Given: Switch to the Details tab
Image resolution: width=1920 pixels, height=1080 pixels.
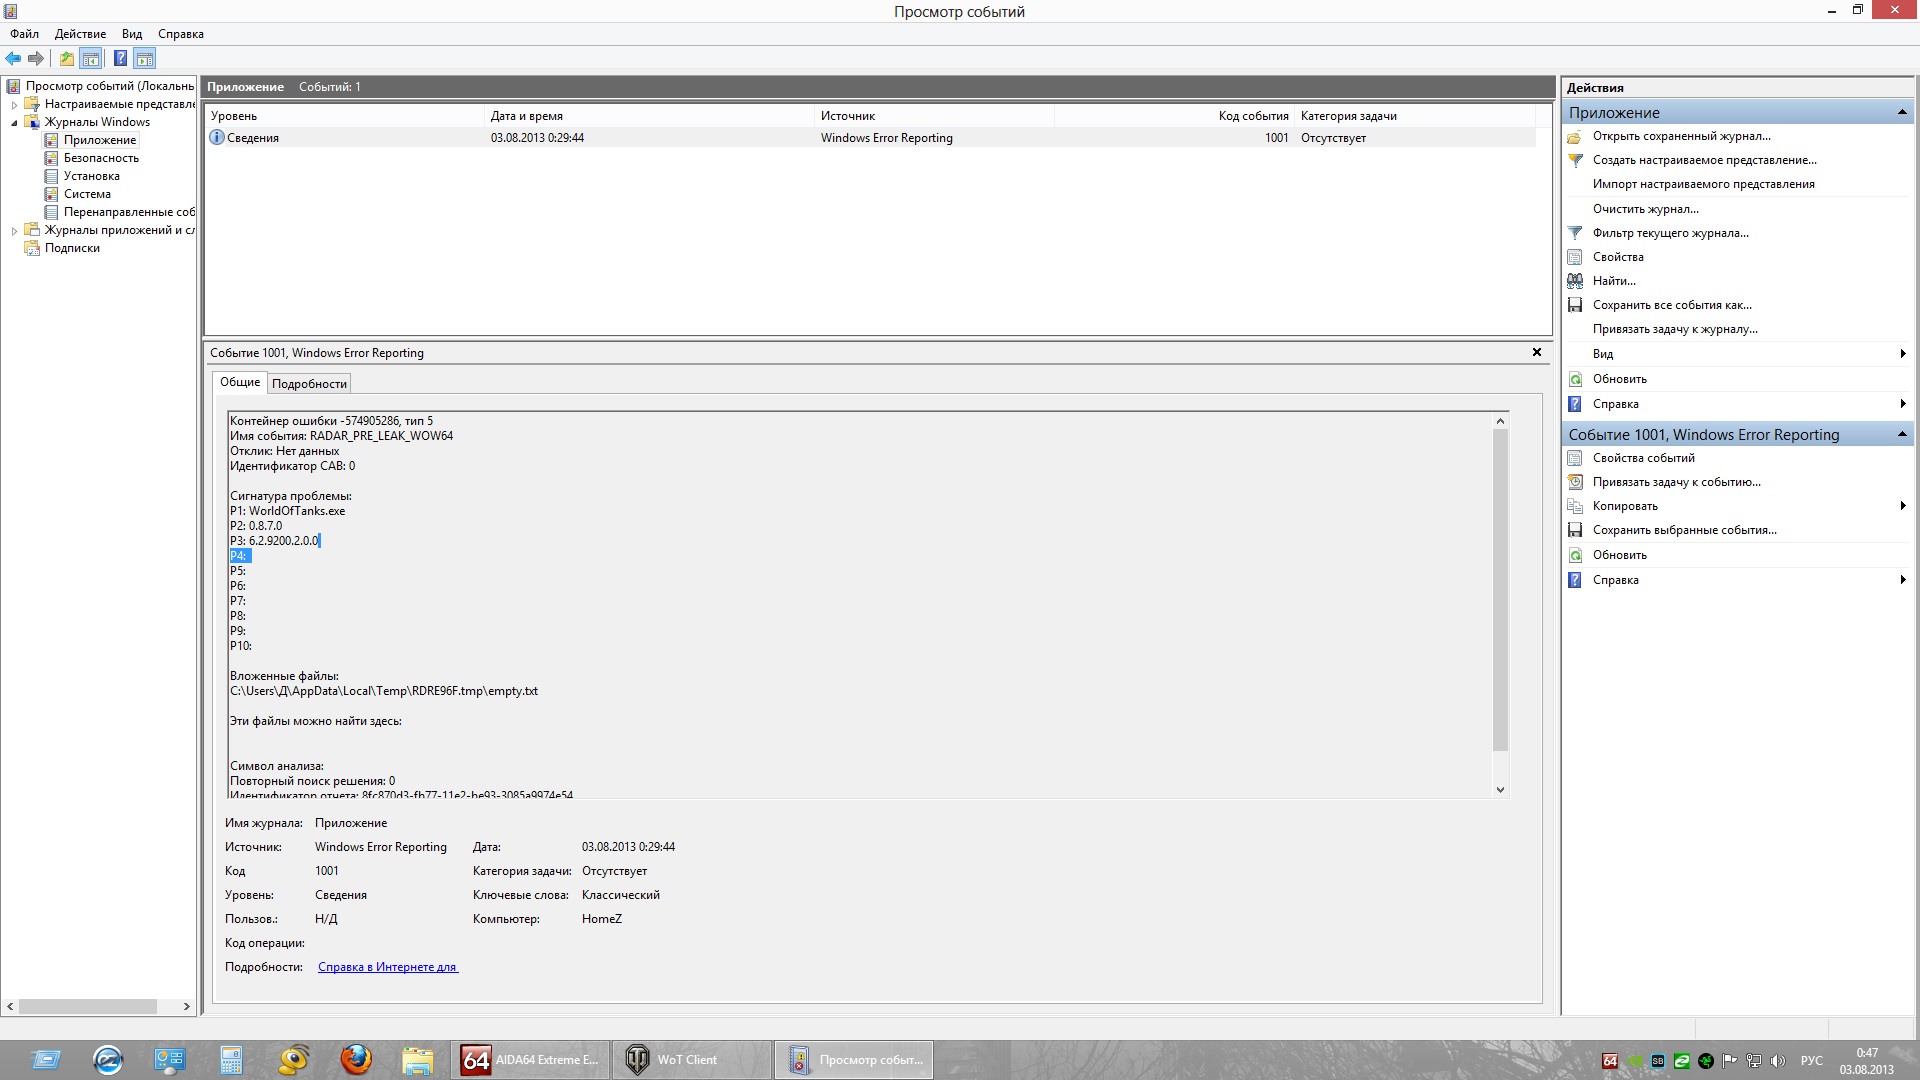Looking at the screenshot, I should tap(309, 384).
